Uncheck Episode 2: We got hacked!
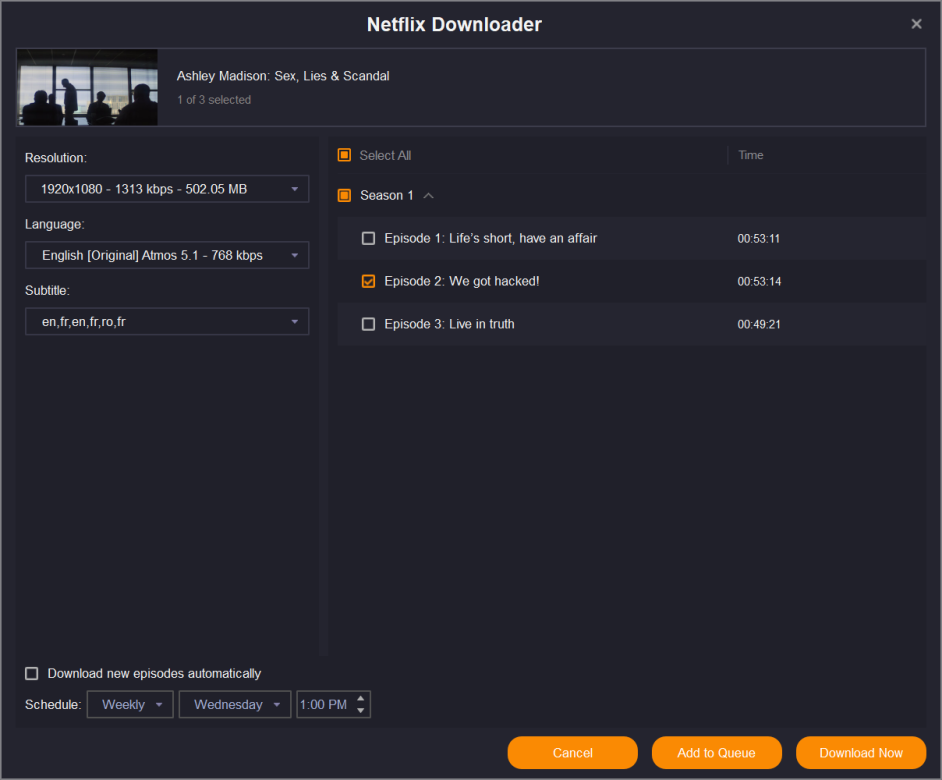 pos(368,281)
